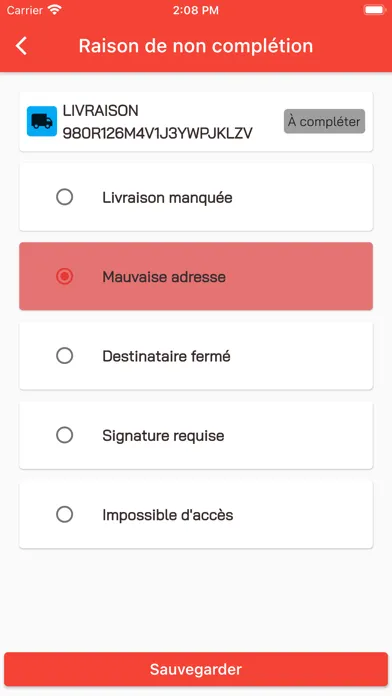Tap the 2:08 PM clock

(196, 10)
